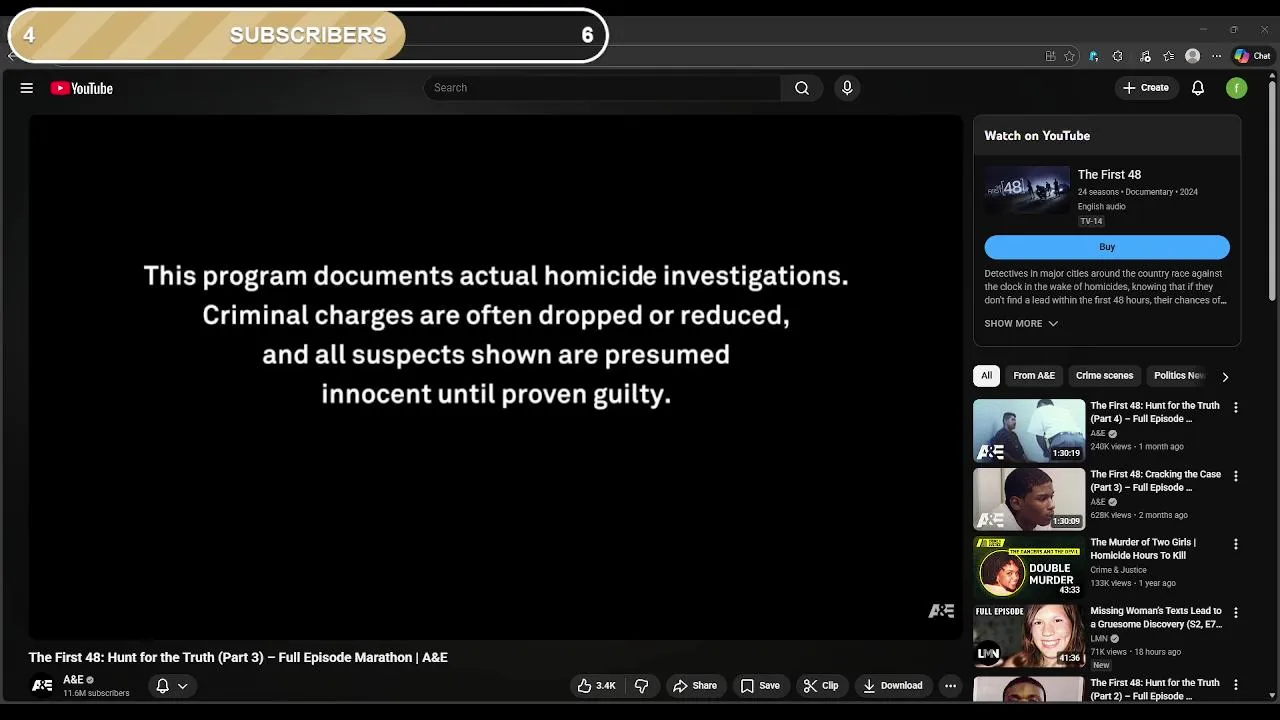Open the A&E channel name link
The width and height of the screenshot is (1280, 720).
[73, 680]
